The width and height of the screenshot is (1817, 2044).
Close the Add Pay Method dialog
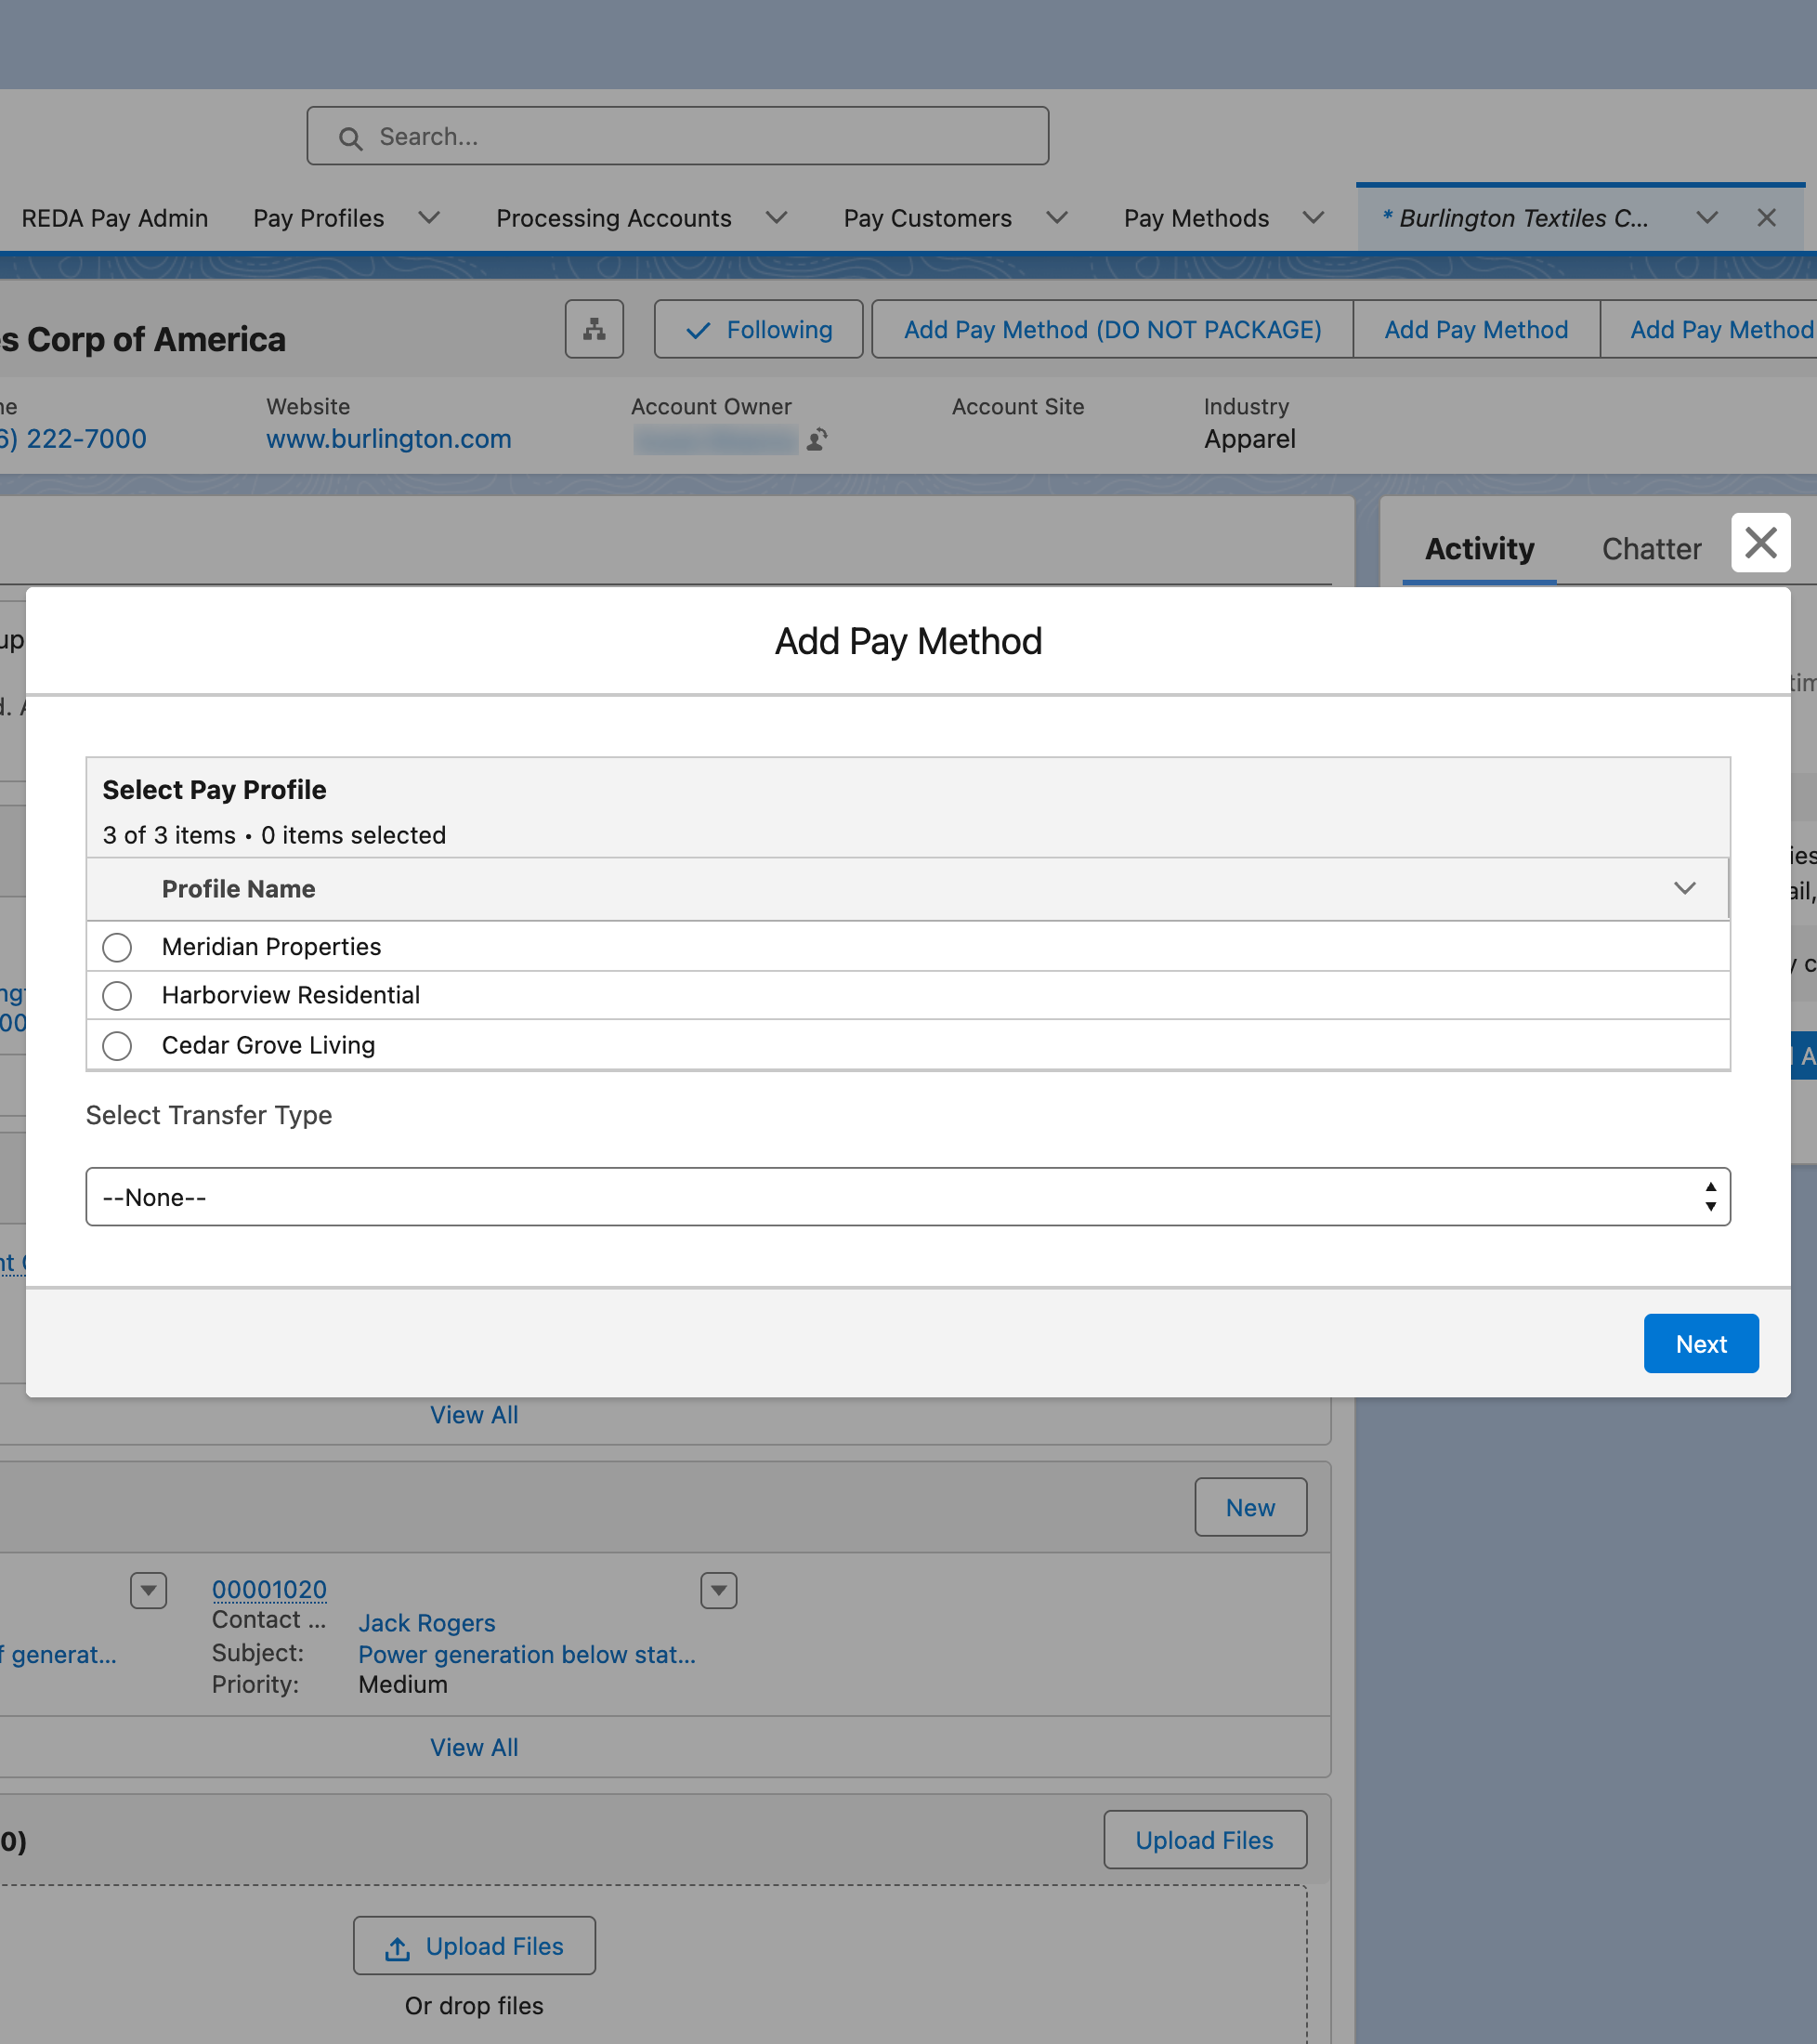[1760, 543]
